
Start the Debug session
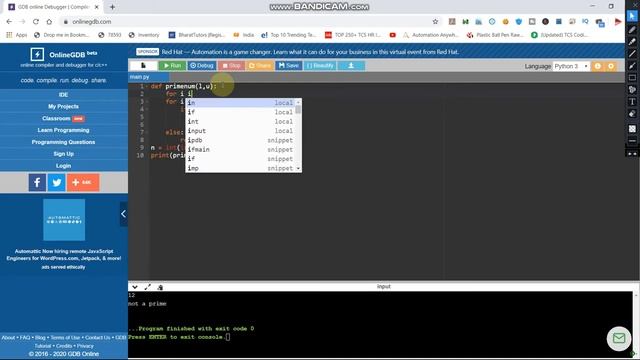coord(202,66)
